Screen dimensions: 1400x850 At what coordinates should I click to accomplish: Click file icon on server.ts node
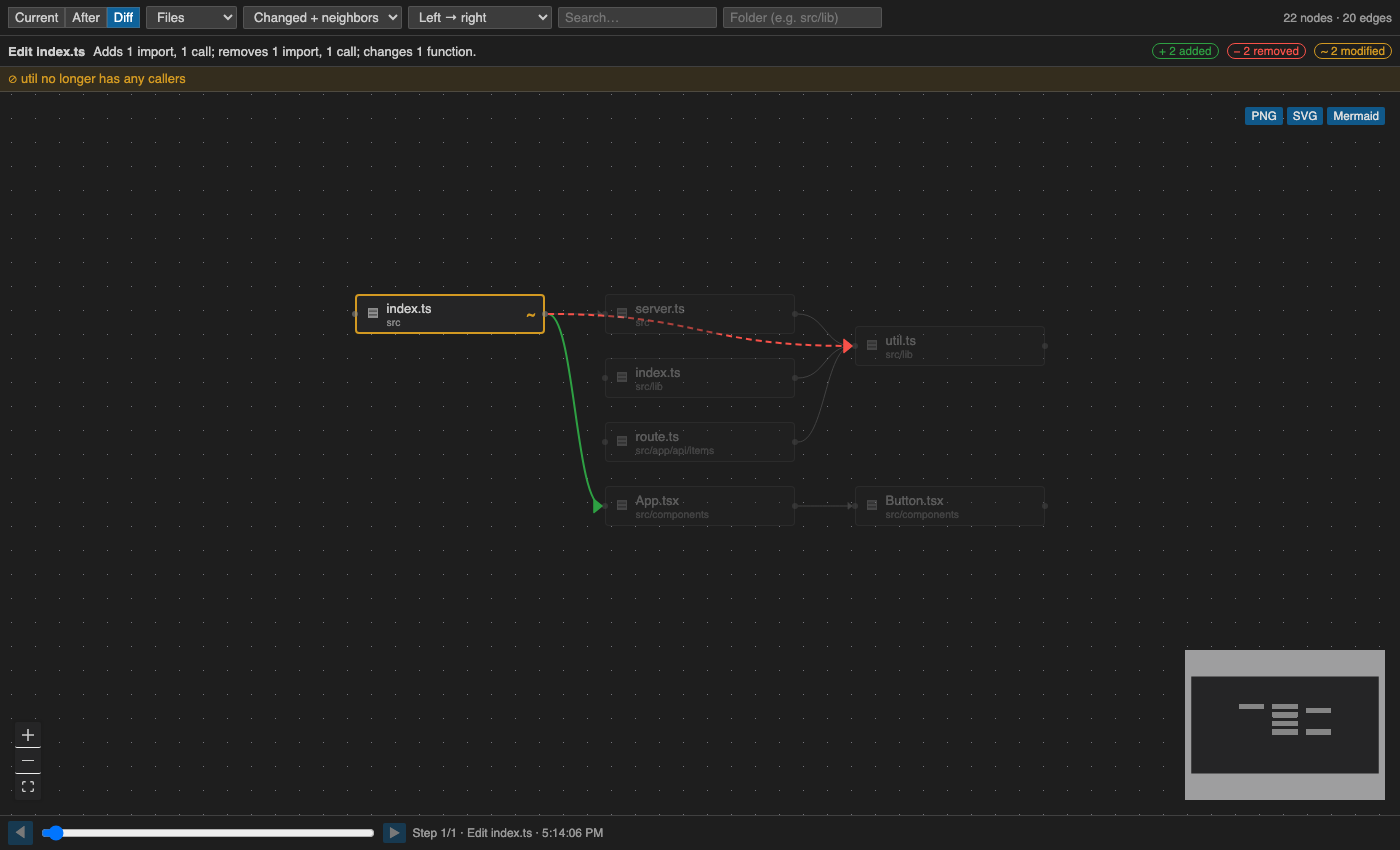tap(622, 313)
